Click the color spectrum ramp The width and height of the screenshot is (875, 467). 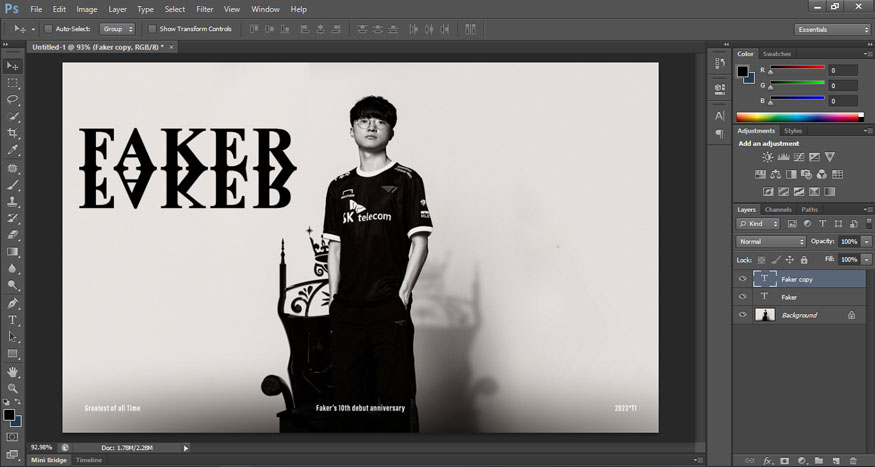(x=800, y=117)
